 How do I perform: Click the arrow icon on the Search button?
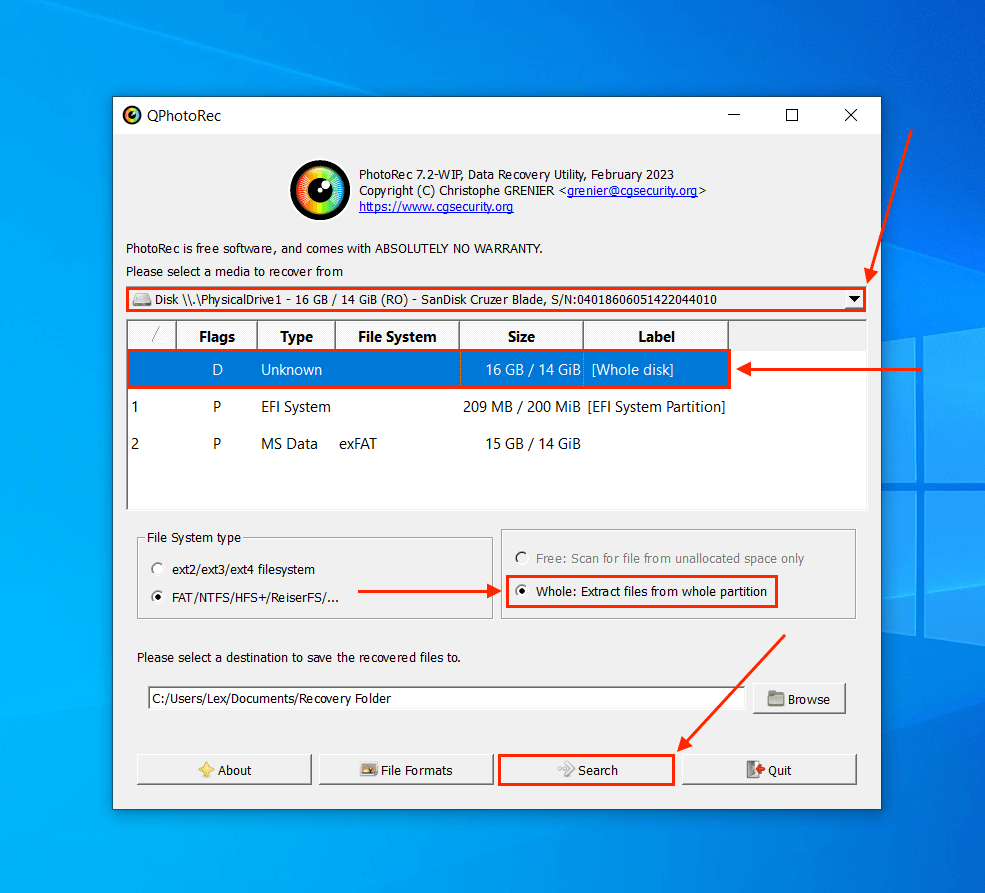pos(566,770)
